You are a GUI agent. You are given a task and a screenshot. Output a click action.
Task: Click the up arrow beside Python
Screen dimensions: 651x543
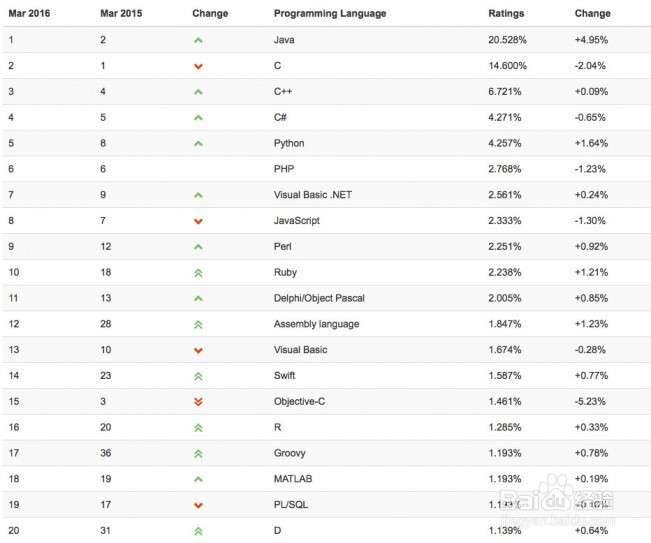[x=198, y=144]
